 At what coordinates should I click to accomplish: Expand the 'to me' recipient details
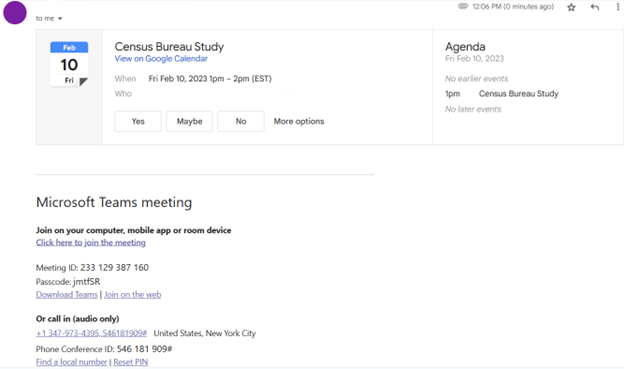(x=60, y=18)
